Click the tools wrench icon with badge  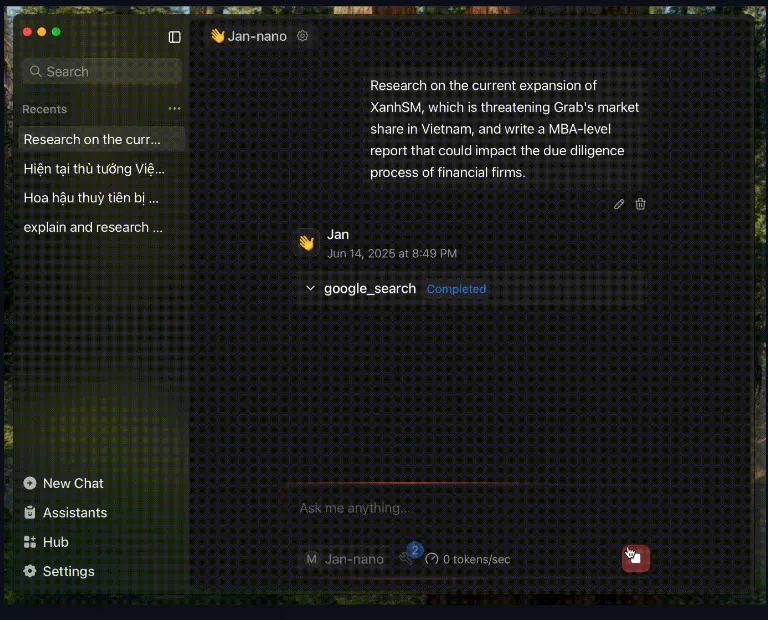[x=407, y=558]
